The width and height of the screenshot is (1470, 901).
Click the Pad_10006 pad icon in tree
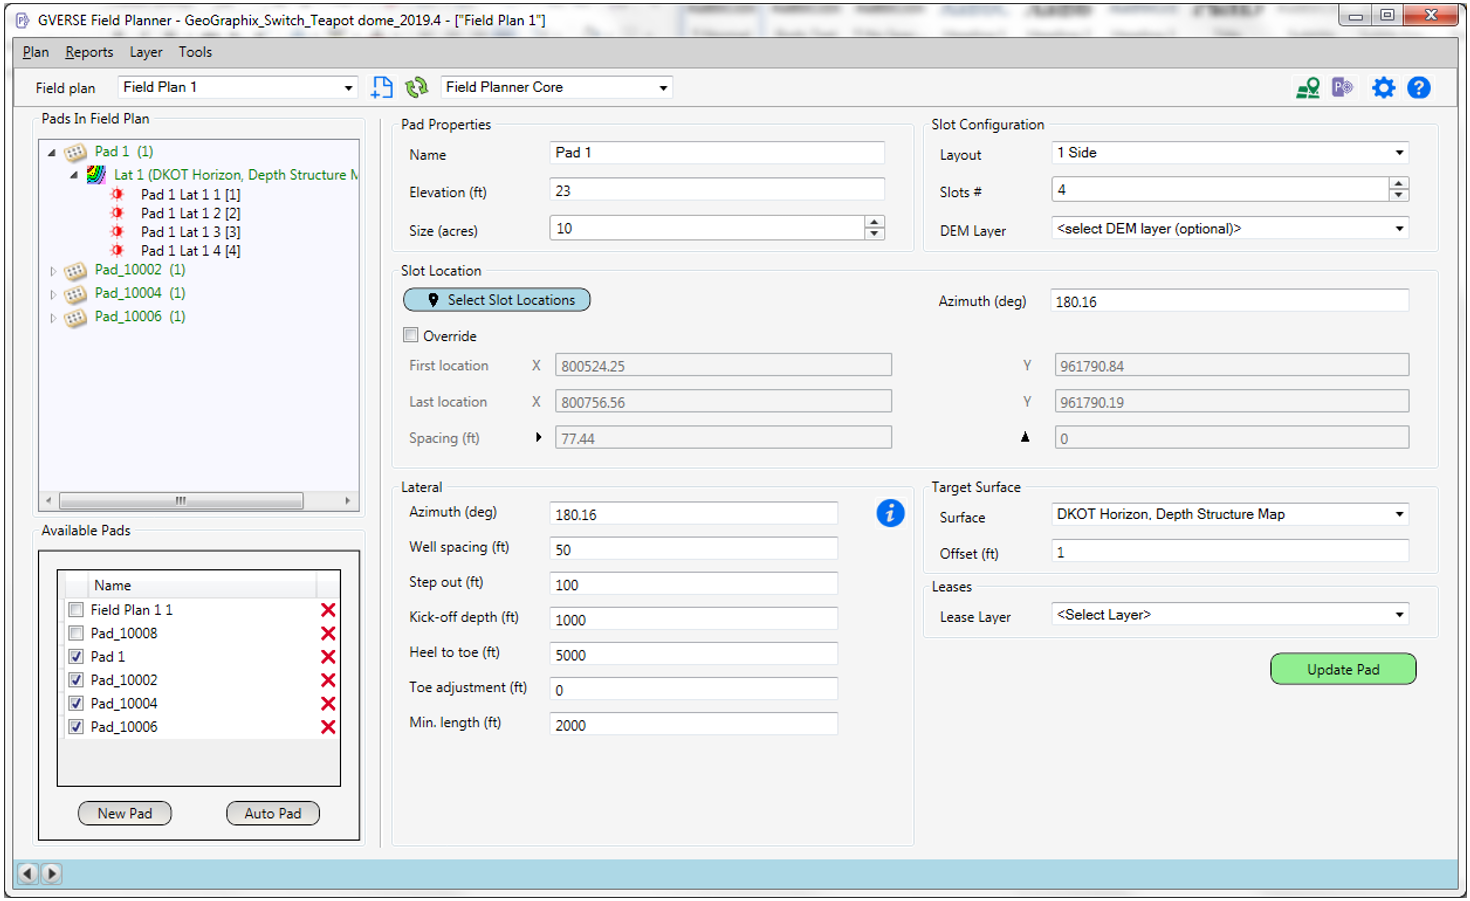pyautogui.click(x=76, y=318)
